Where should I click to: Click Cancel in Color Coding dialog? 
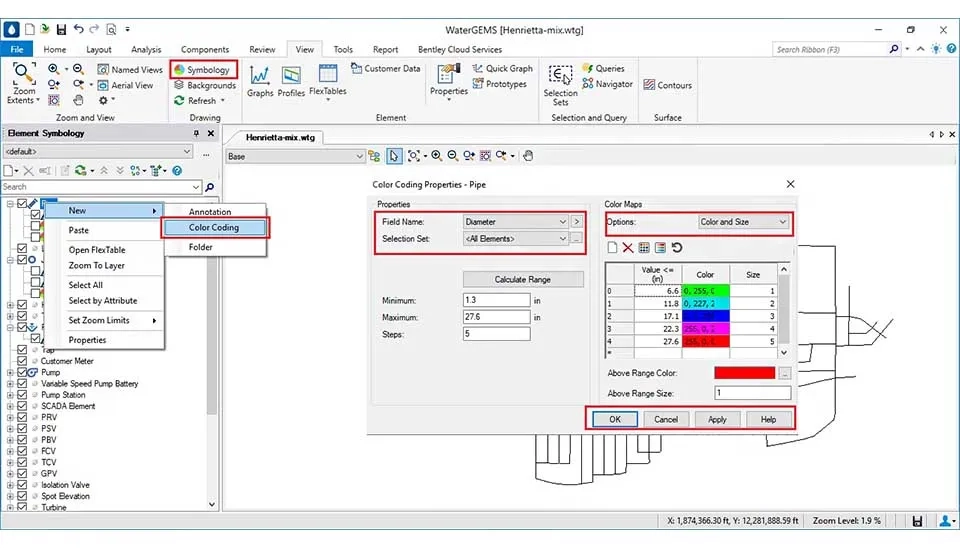tap(666, 419)
